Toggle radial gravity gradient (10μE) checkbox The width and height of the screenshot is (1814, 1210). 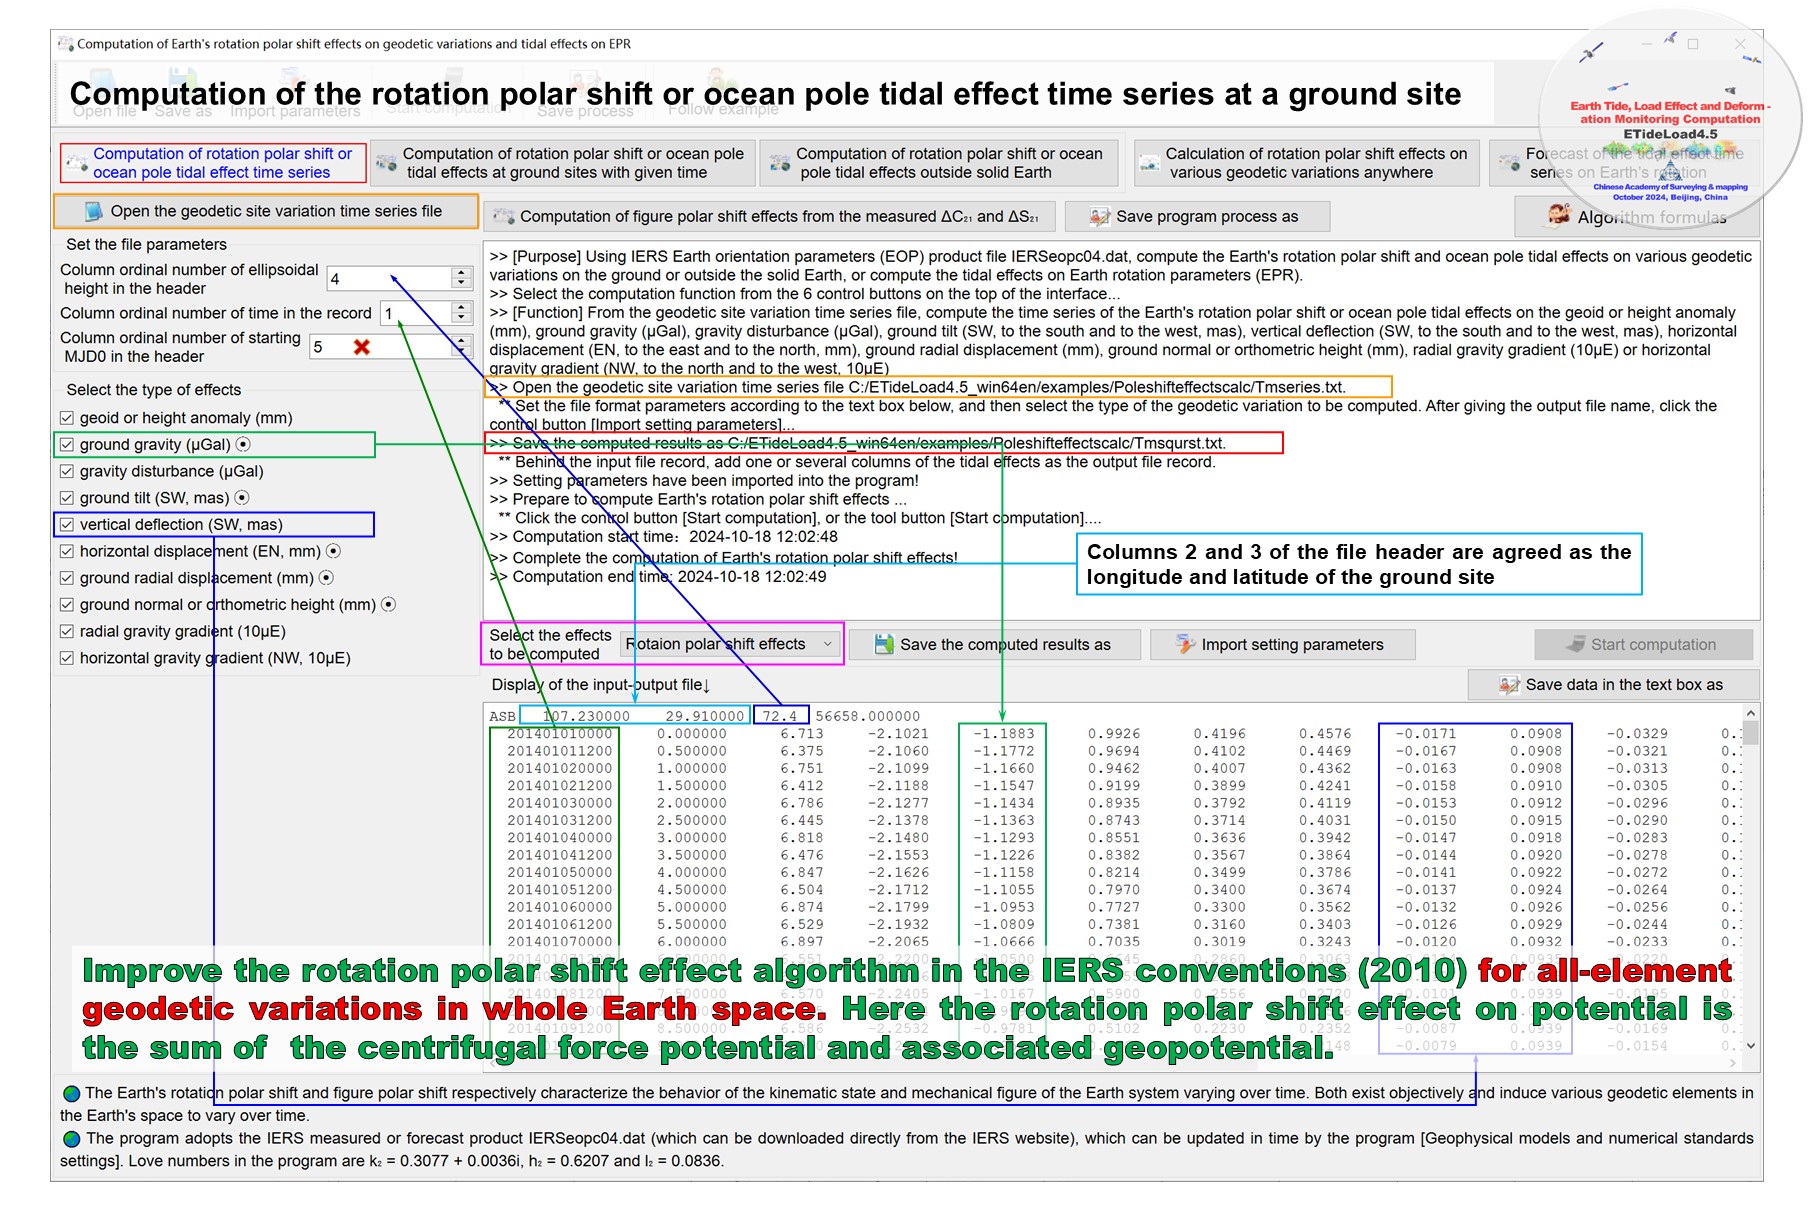pyautogui.click(x=67, y=631)
